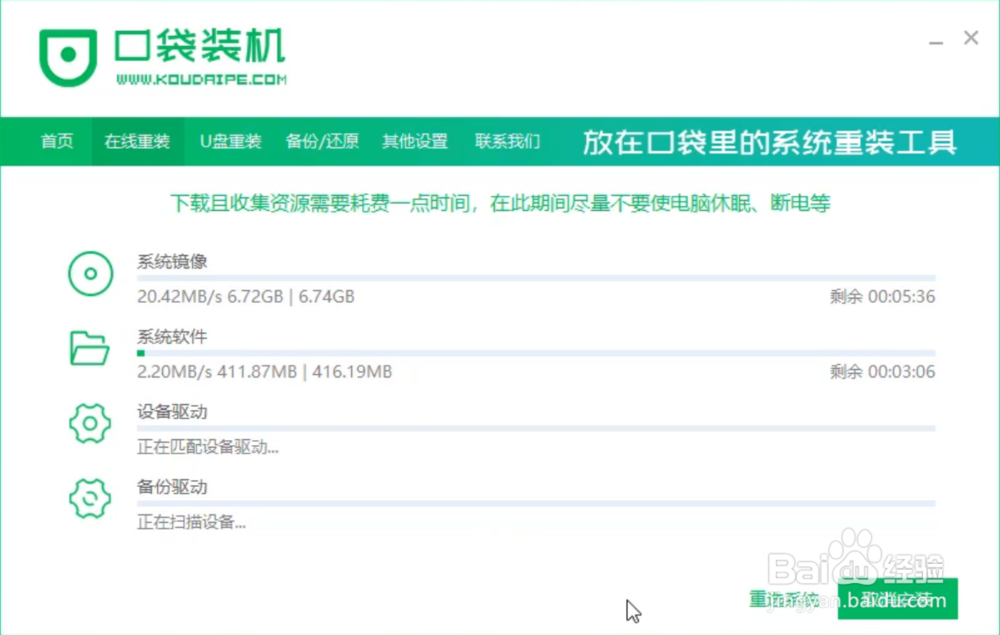This screenshot has height=635, width=1000.
Task: Click the 设备驱动 progress bar
Action: [x=536, y=428]
